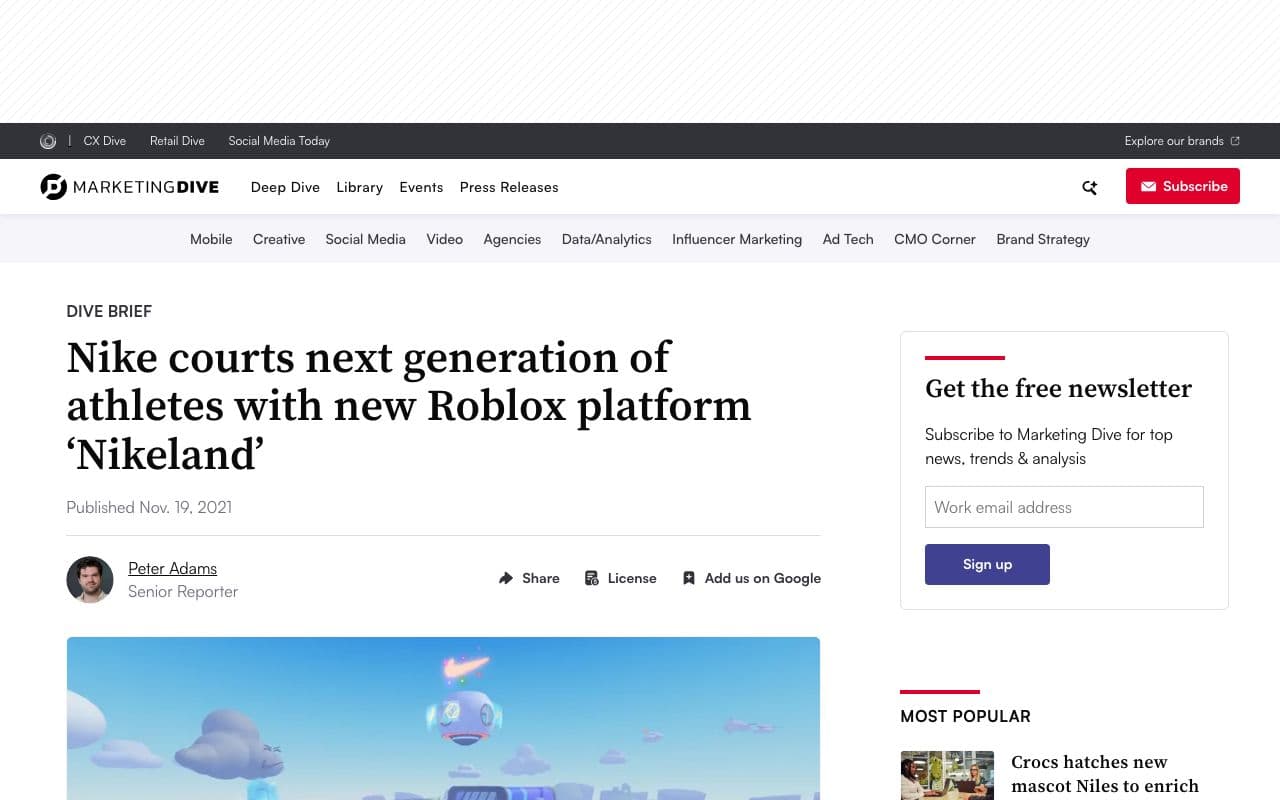Click the Industry Dive circular logo icon
This screenshot has height=800, width=1280.
click(x=48, y=141)
